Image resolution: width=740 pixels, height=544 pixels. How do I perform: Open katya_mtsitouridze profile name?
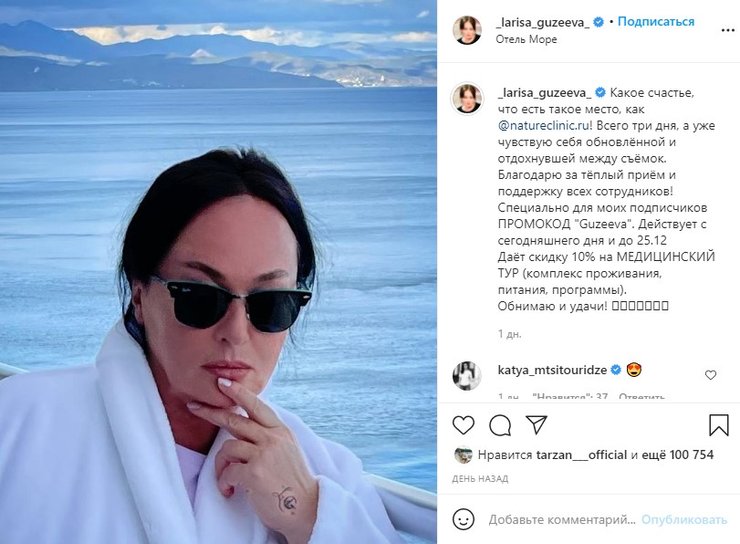(x=552, y=370)
